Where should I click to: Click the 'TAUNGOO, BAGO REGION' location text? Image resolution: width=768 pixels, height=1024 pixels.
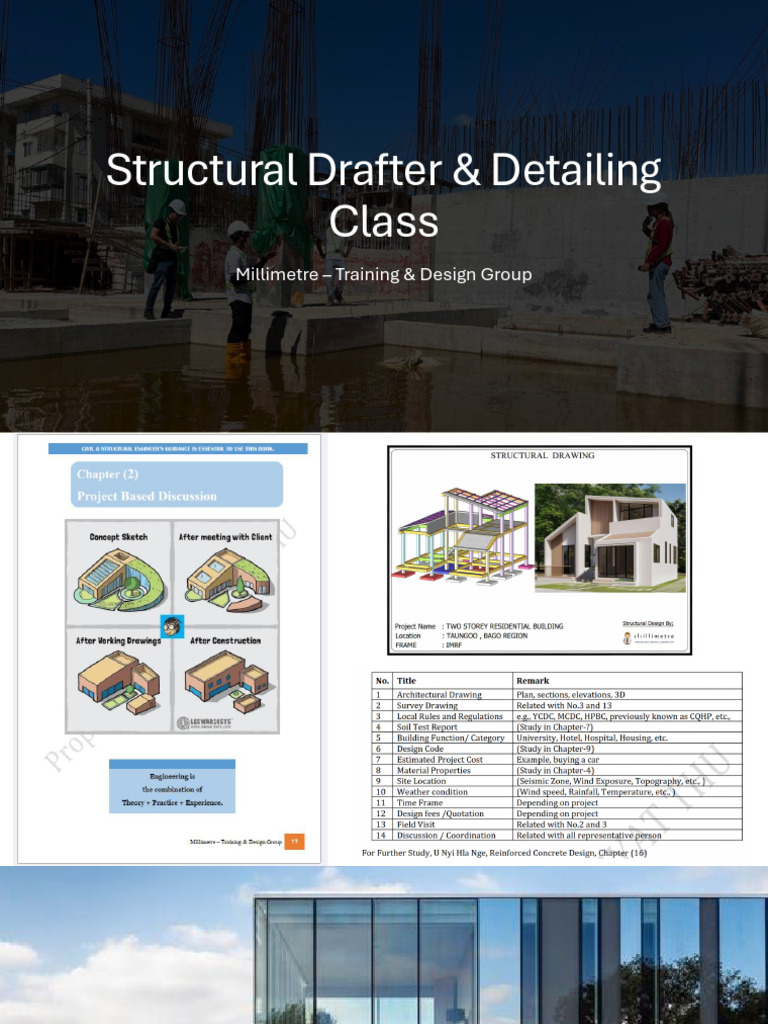(487, 635)
